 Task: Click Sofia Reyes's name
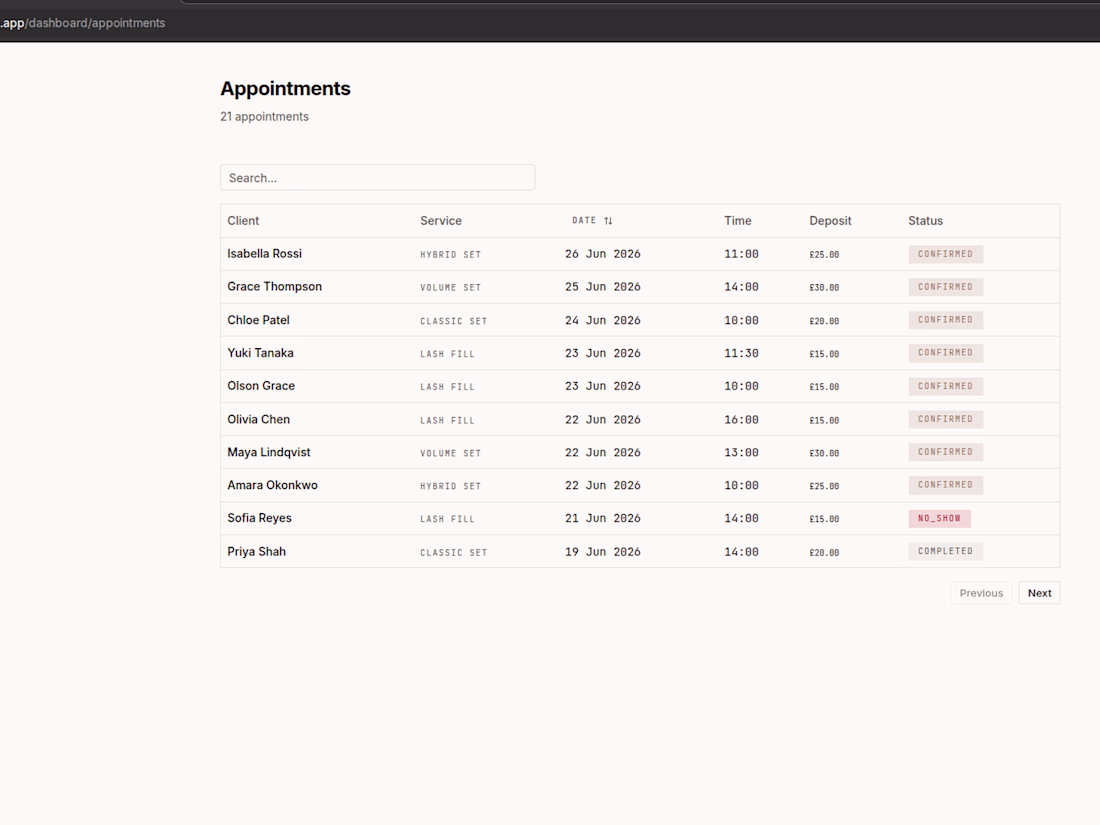click(x=259, y=518)
